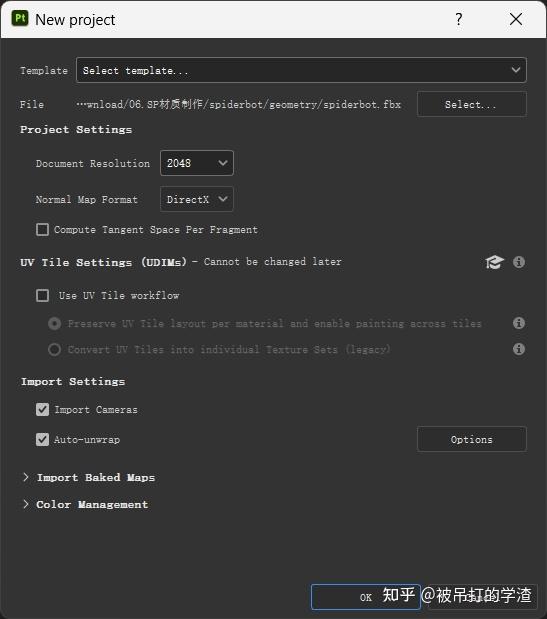
Task: Enable Use UV Tile workflow checkbox
Action: point(43,295)
